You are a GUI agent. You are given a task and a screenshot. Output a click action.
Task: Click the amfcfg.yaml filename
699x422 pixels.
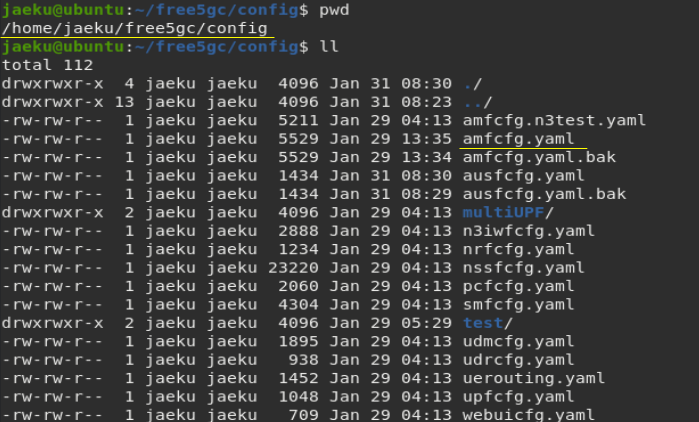click(x=518, y=139)
